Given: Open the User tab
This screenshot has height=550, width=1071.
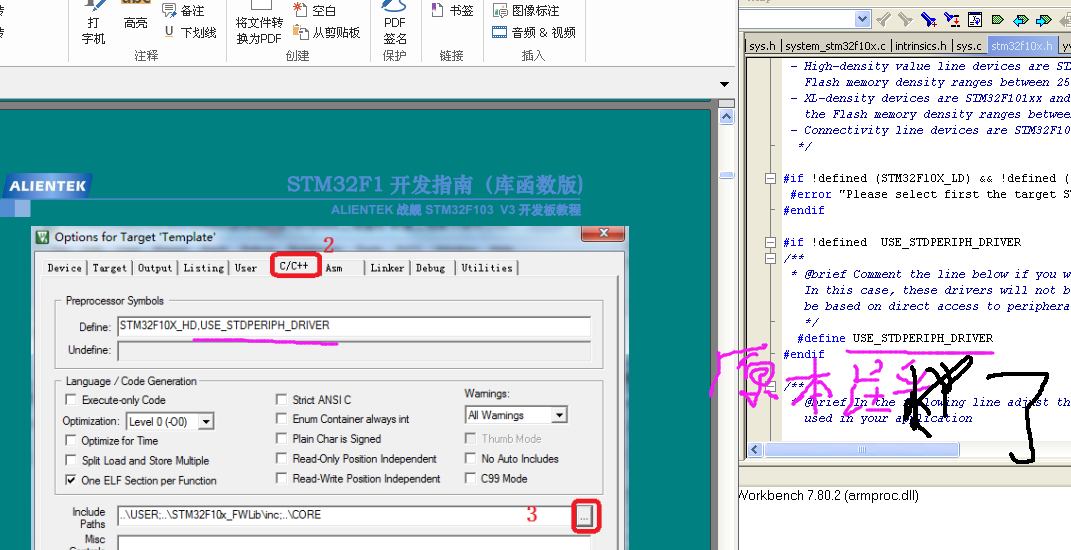Looking at the screenshot, I should tap(246, 268).
